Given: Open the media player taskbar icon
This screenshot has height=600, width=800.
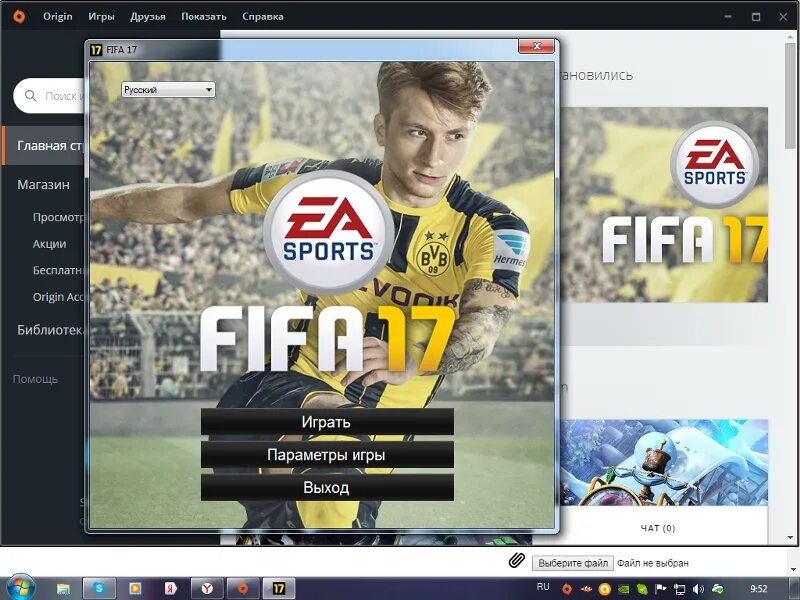Looking at the screenshot, I should point(135,589).
